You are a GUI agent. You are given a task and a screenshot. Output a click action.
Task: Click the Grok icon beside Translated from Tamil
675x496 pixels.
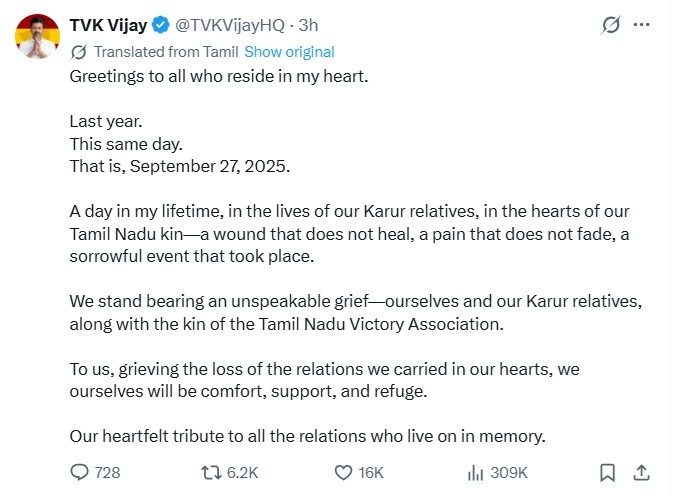[79, 52]
